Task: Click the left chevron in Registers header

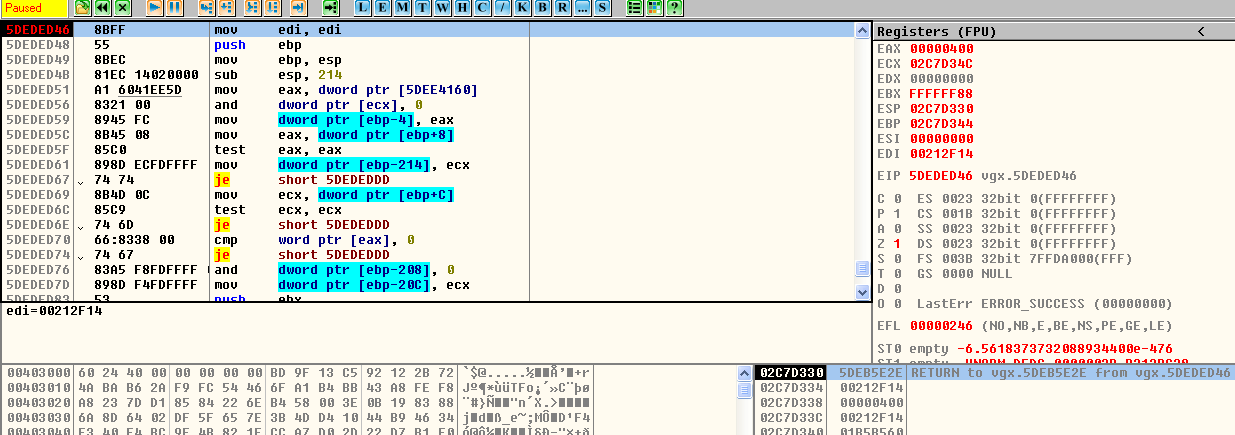Action: point(1200,31)
